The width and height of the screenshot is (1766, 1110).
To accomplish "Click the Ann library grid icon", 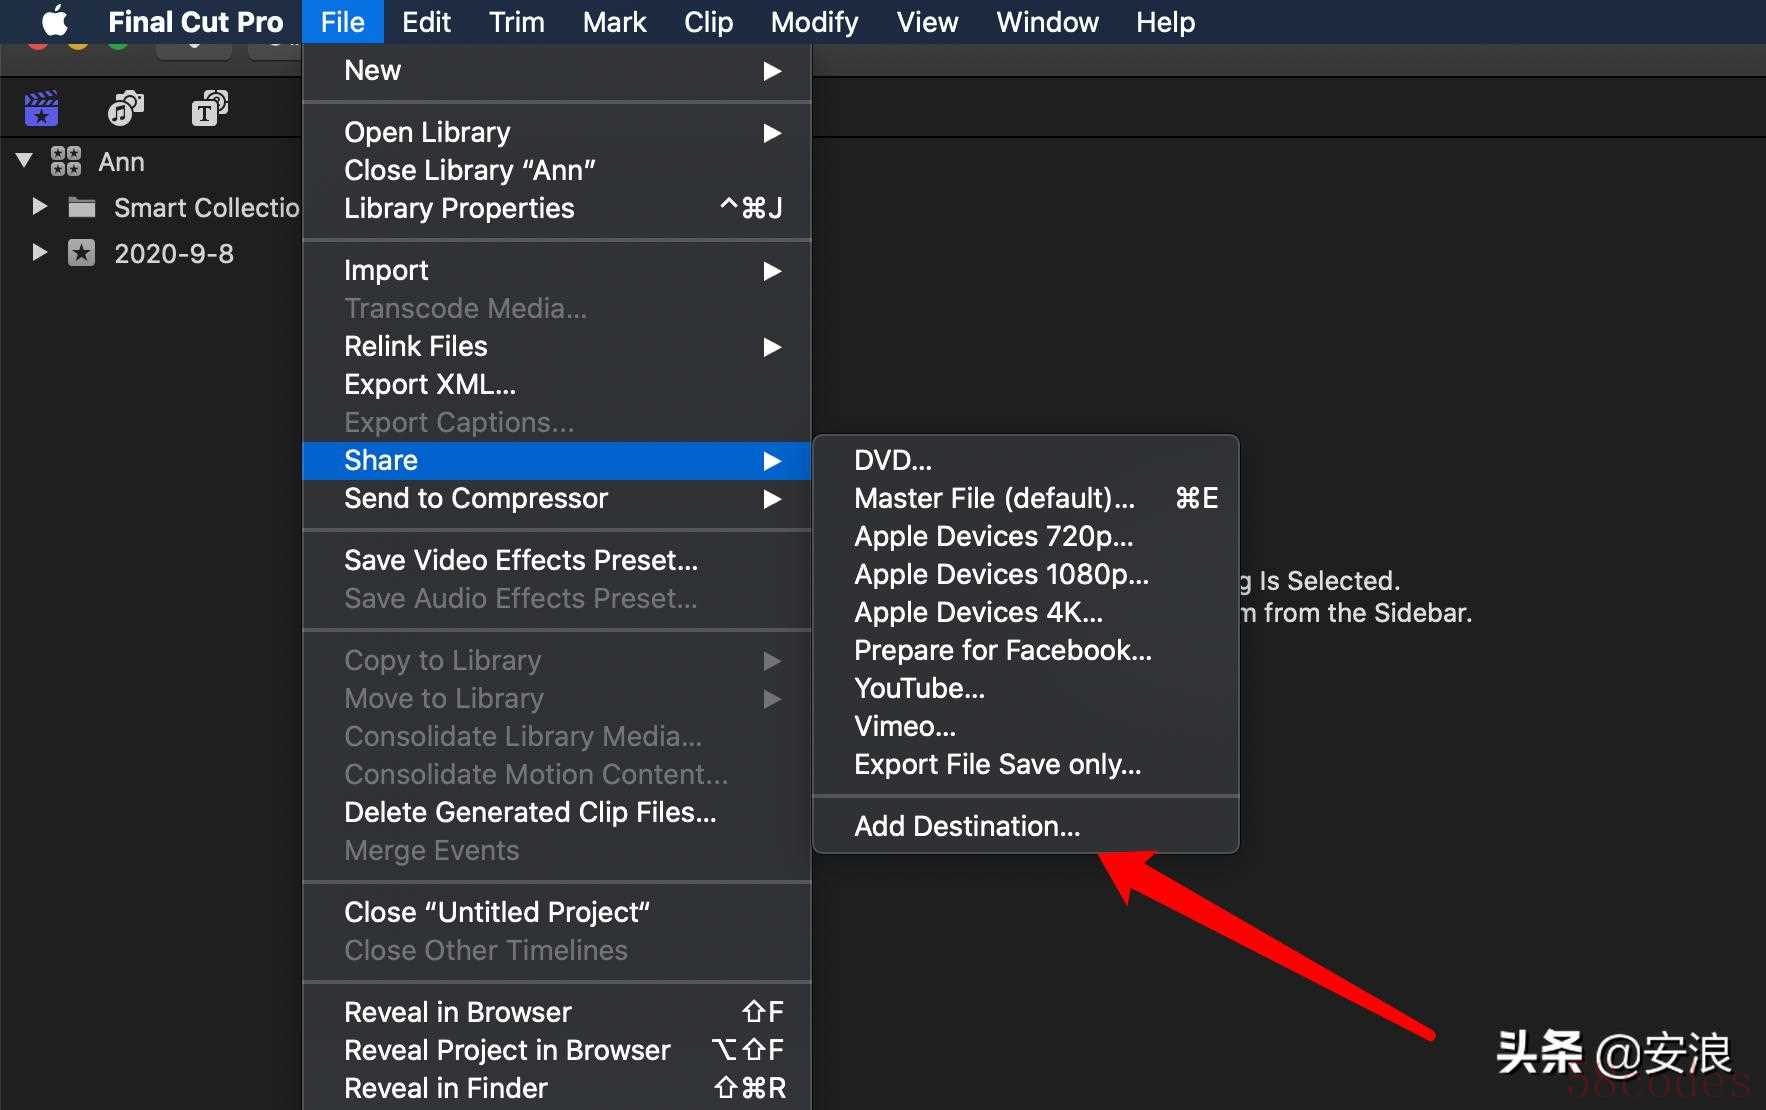I will pos(66,161).
